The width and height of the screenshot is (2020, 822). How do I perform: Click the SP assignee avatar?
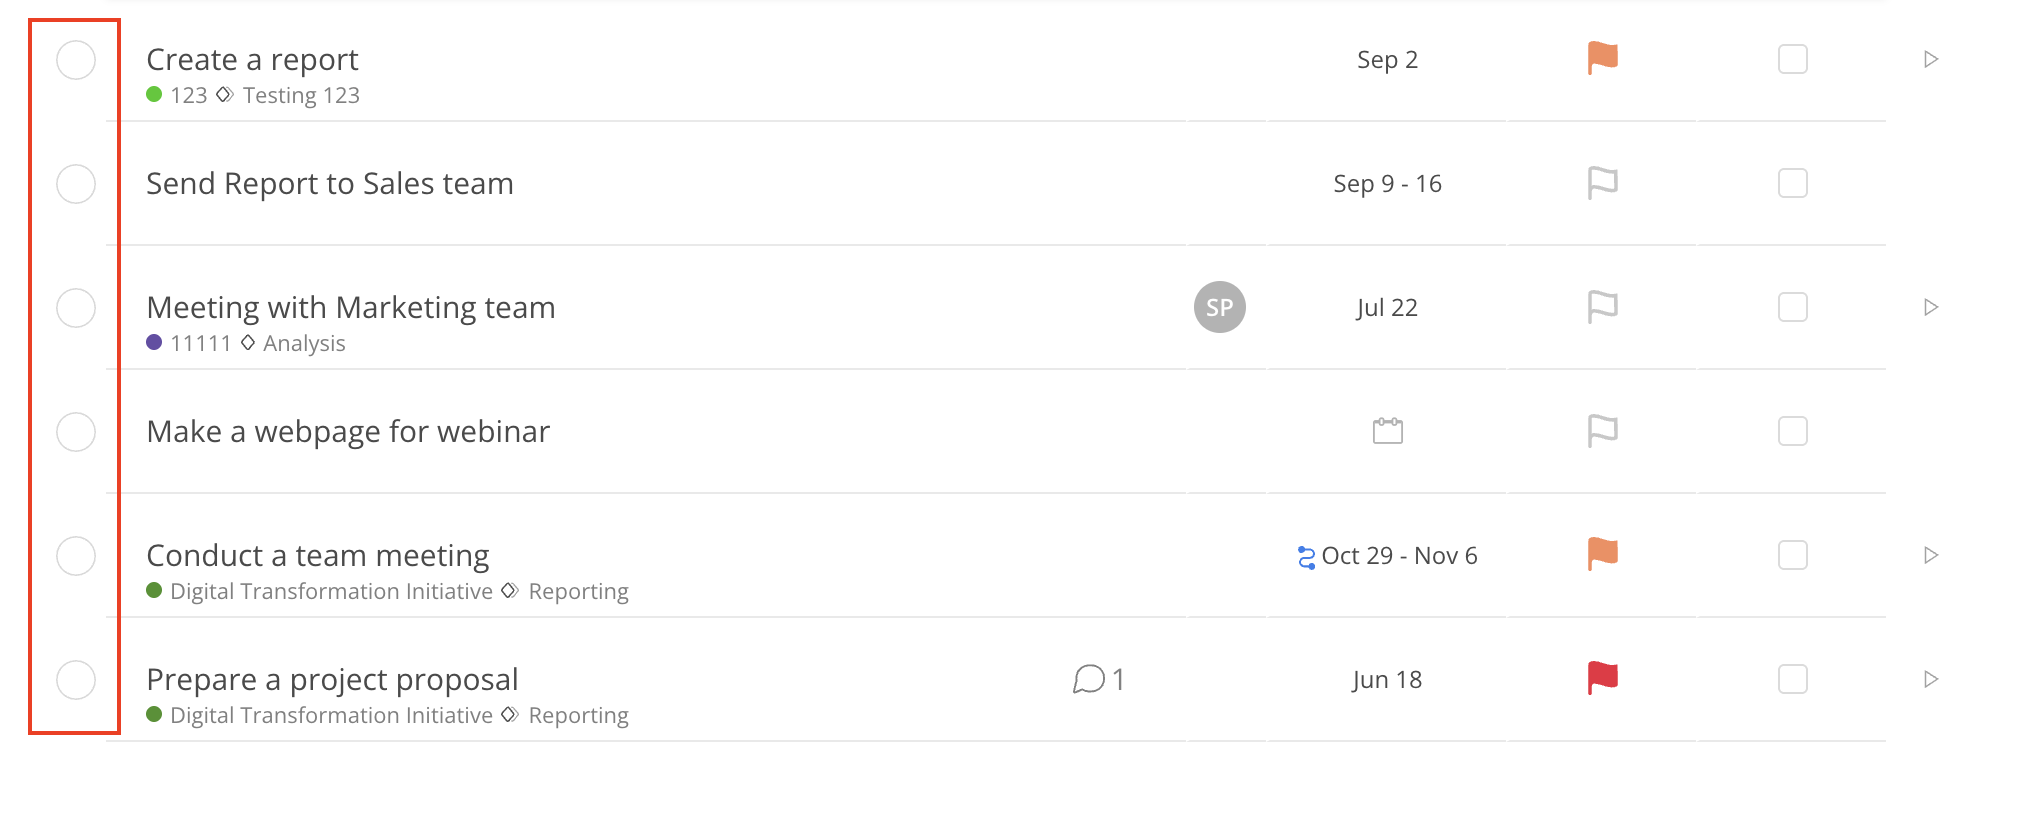(1219, 307)
